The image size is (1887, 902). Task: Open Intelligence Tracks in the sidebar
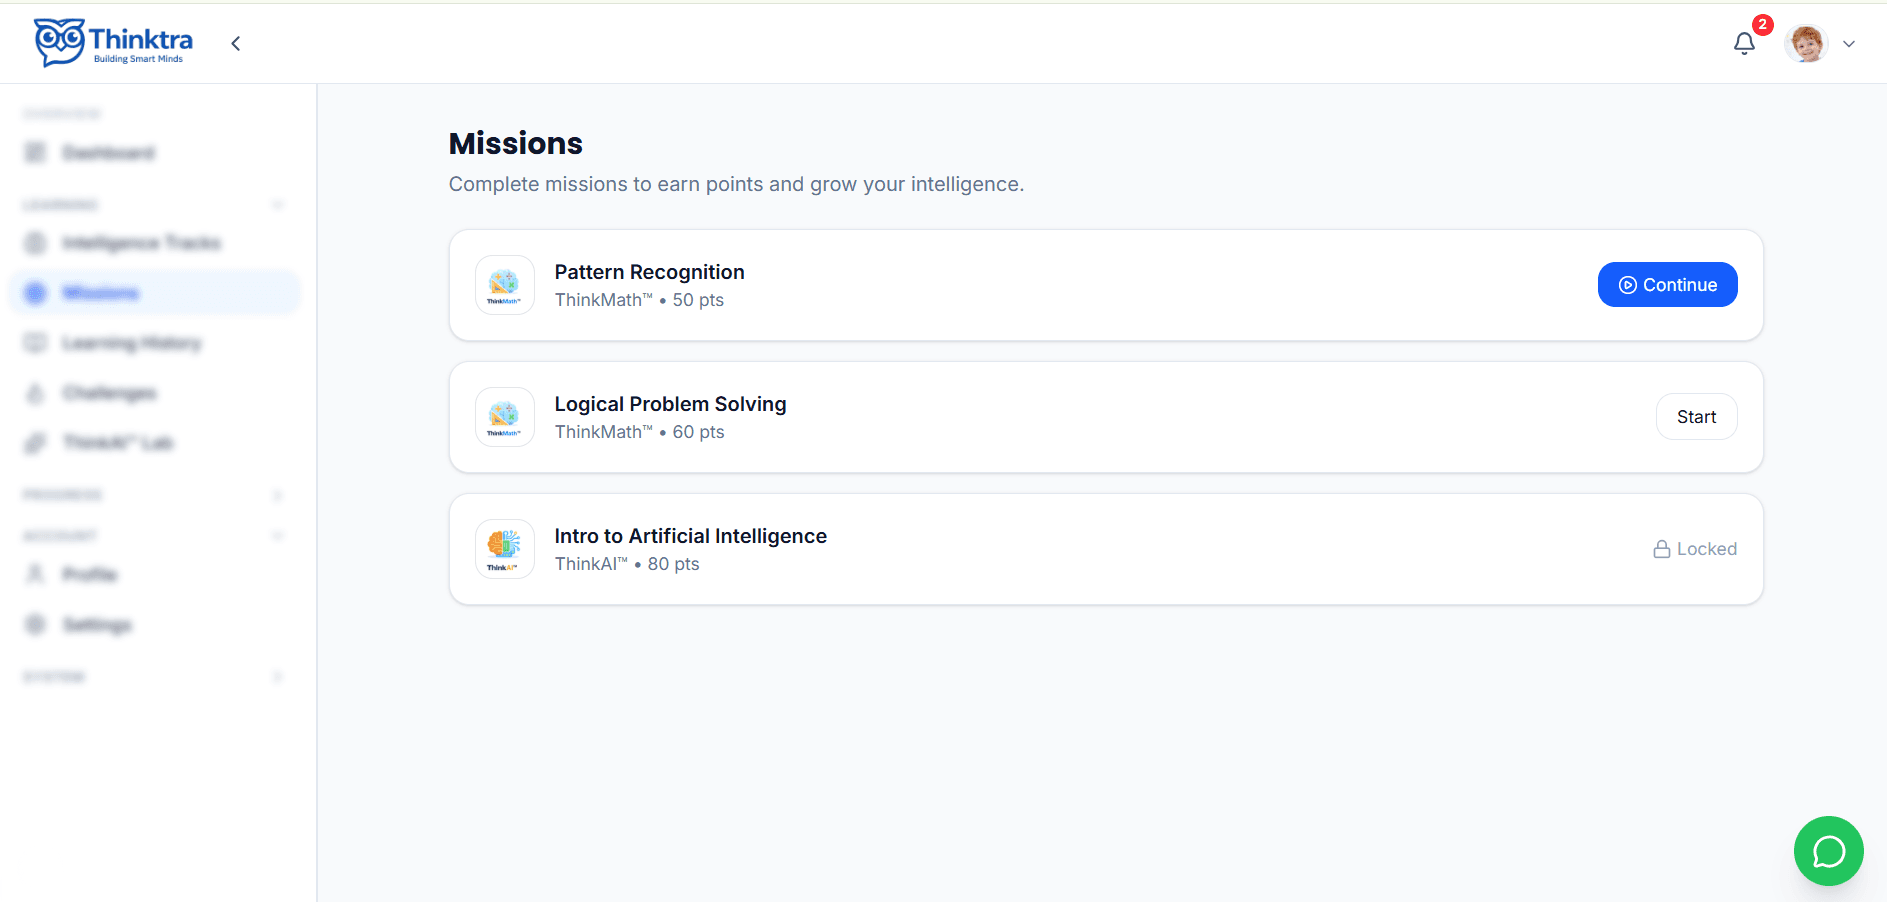(x=140, y=243)
